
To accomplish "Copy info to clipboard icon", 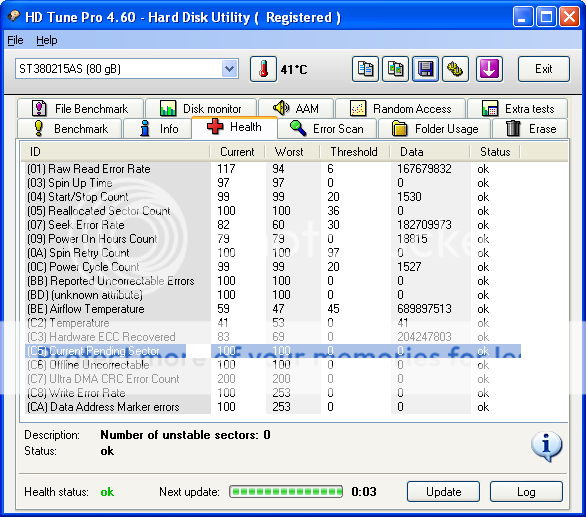I will coord(365,69).
